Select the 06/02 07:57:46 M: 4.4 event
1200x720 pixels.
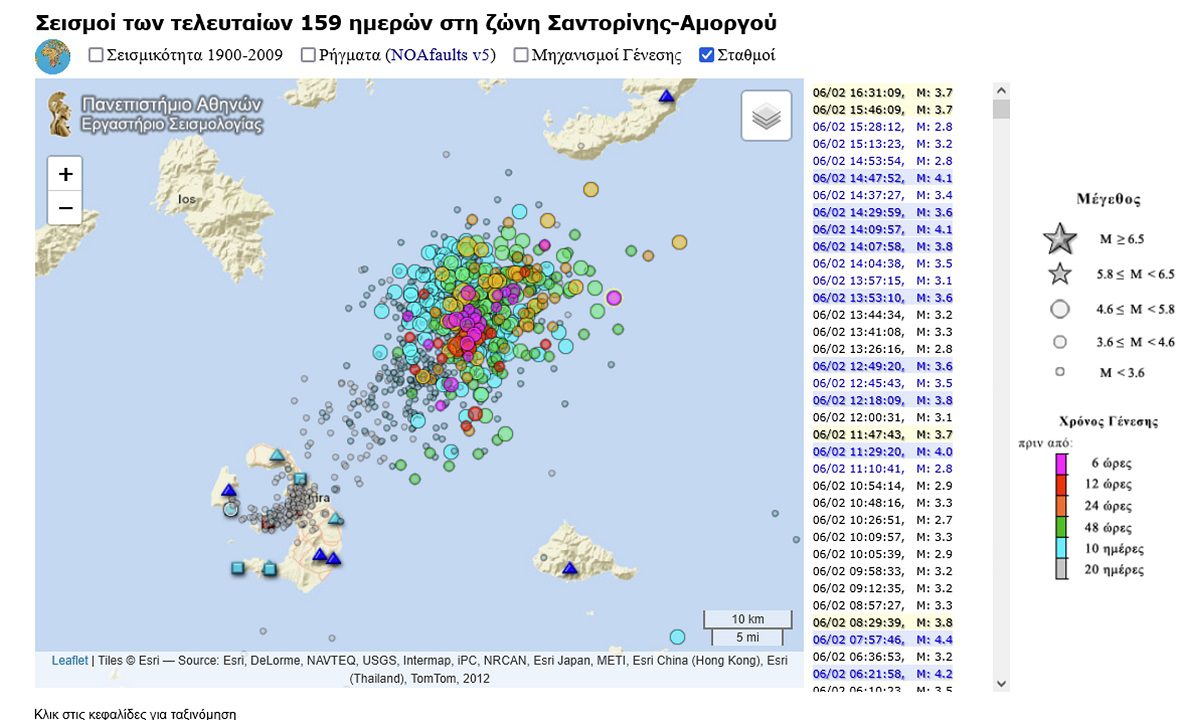[882, 639]
